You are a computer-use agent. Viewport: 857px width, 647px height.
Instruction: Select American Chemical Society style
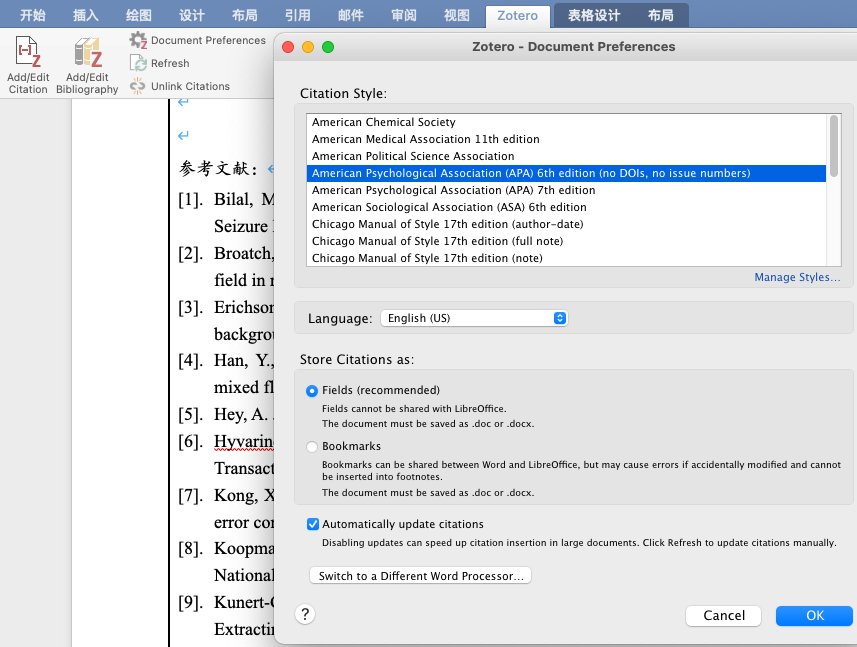[566, 122]
